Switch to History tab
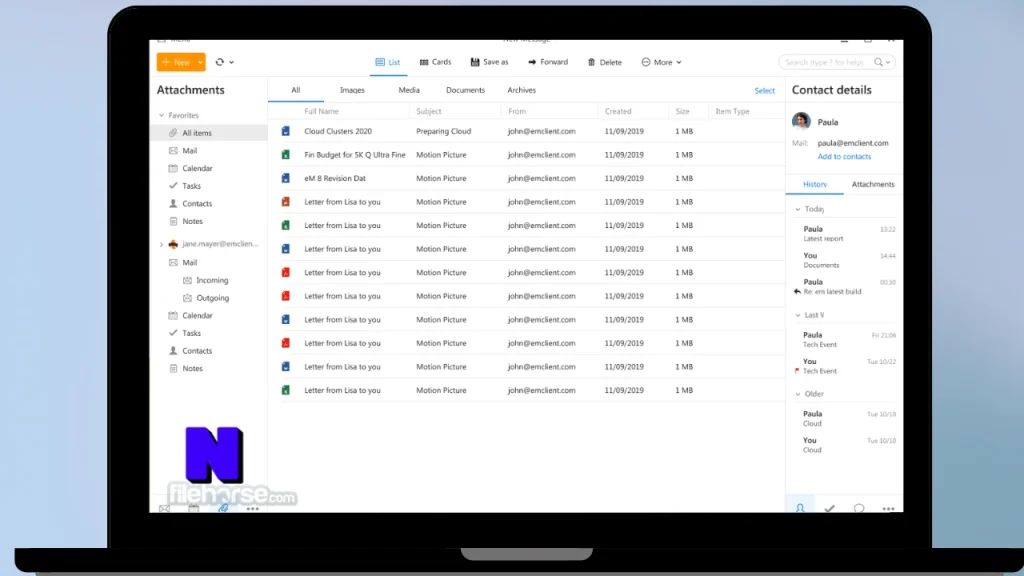Image resolution: width=1024 pixels, height=576 pixels. click(x=814, y=184)
